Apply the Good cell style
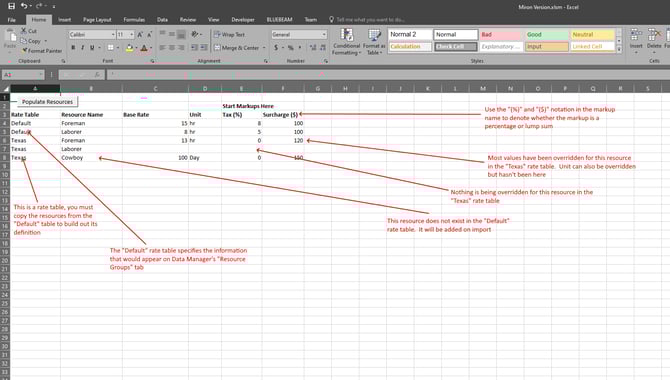The width and height of the screenshot is (670, 380). pyautogui.click(x=547, y=35)
